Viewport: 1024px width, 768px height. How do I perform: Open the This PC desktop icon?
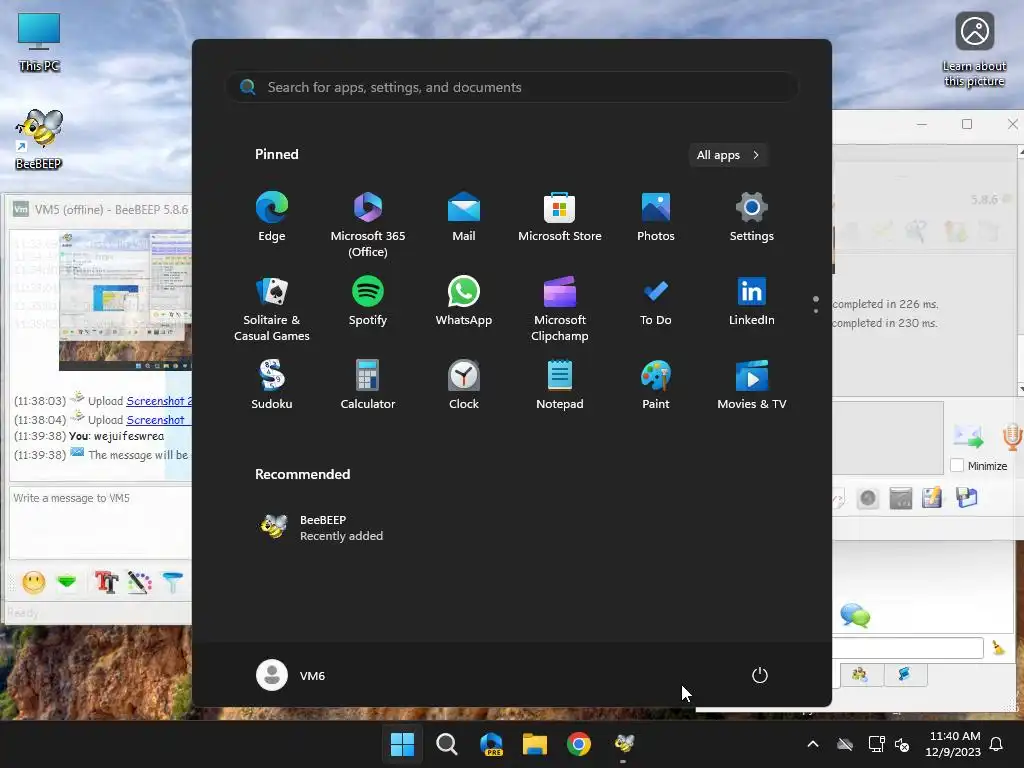click(39, 41)
